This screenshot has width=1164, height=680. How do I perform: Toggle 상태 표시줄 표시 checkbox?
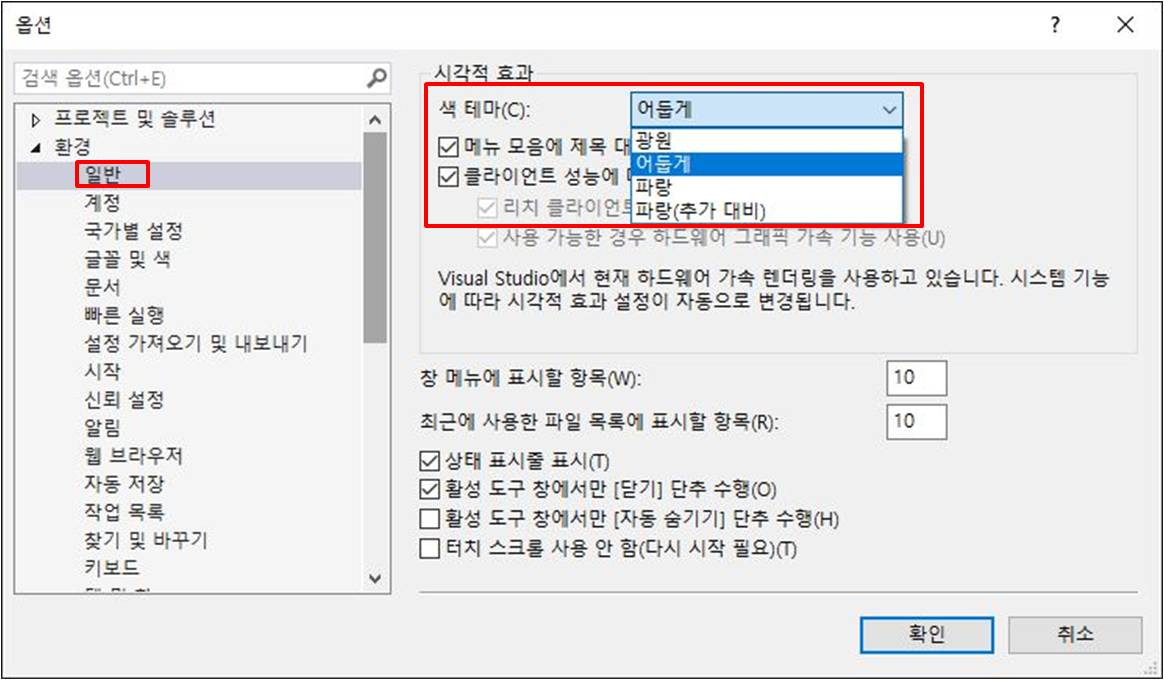coord(430,461)
